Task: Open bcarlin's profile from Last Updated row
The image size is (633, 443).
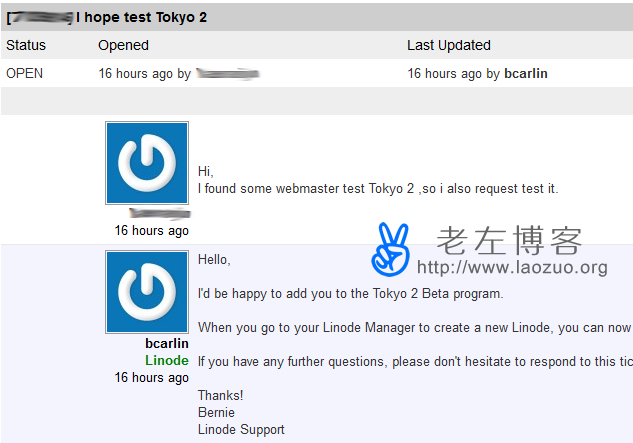Action: click(525, 73)
